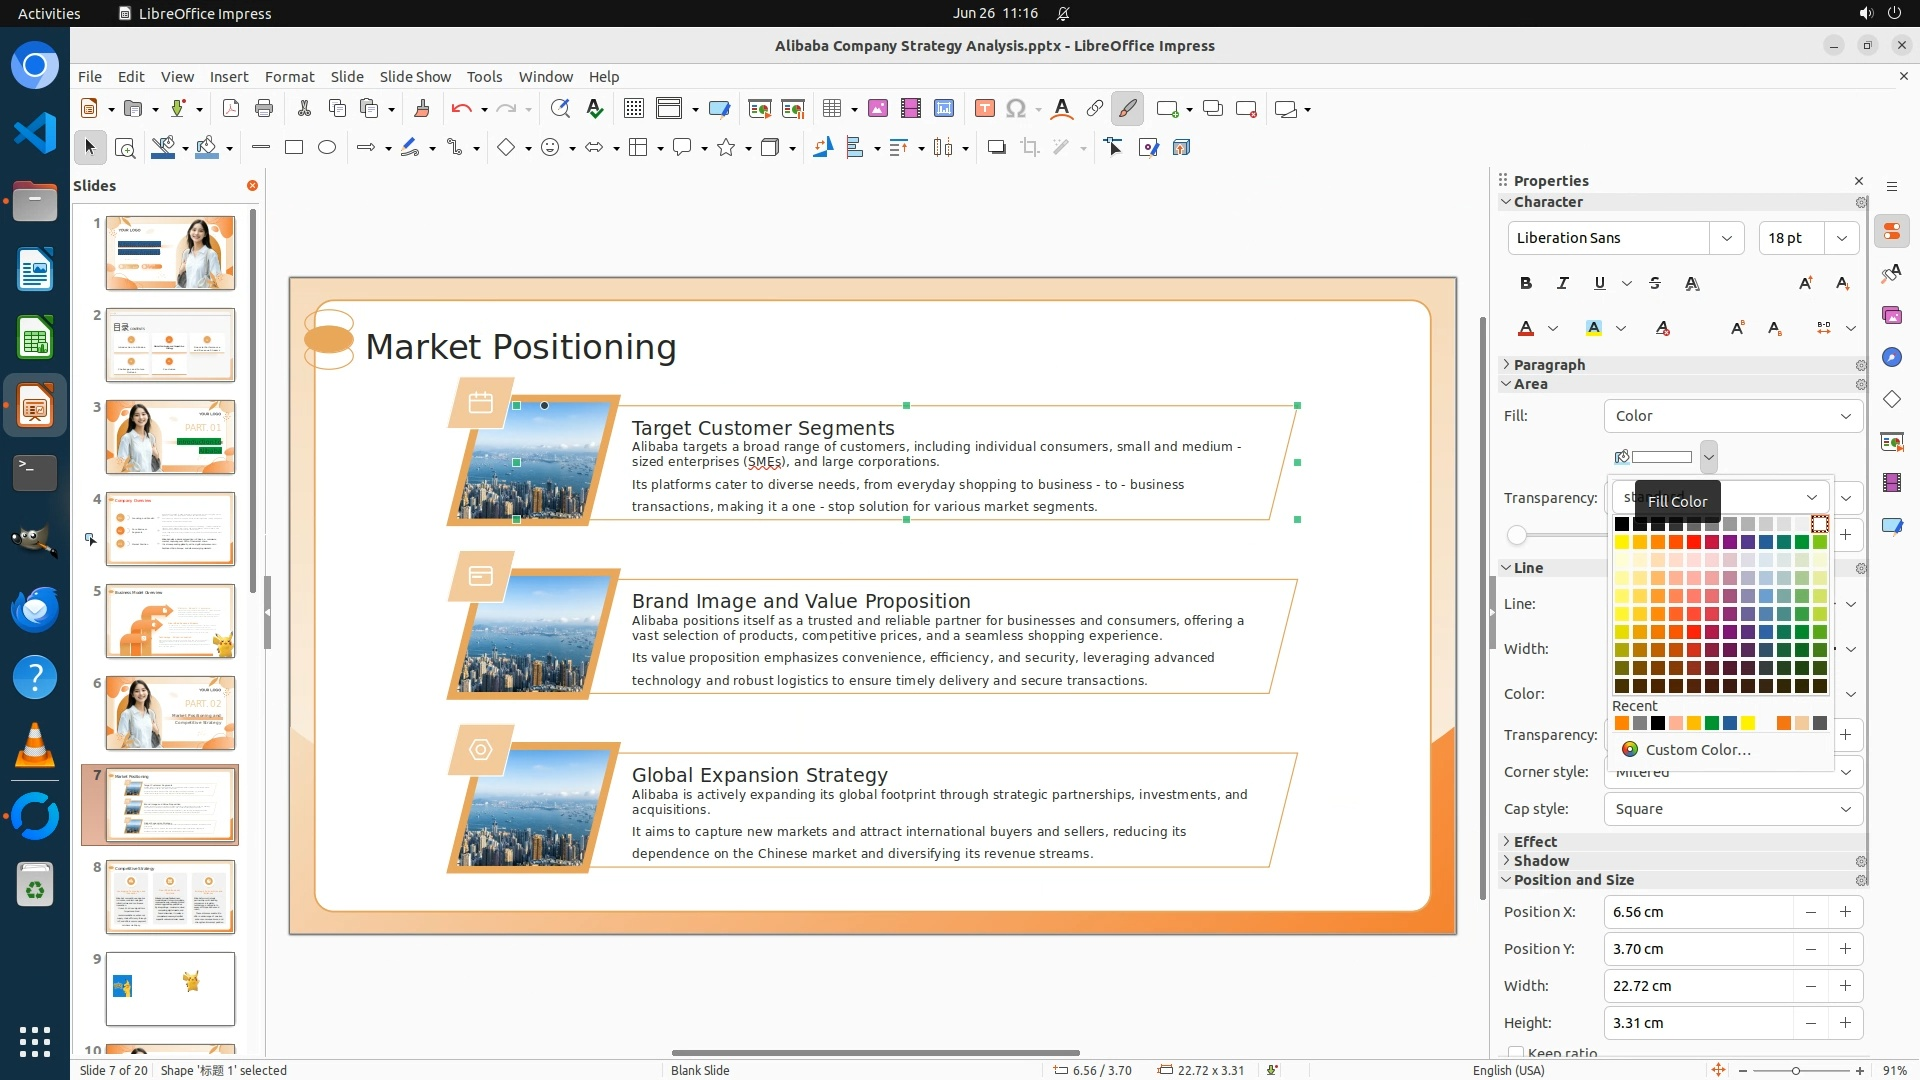This screenshot has width=1920, height=1080.
Task: Open the Format menu
Action: click(289, 76)
